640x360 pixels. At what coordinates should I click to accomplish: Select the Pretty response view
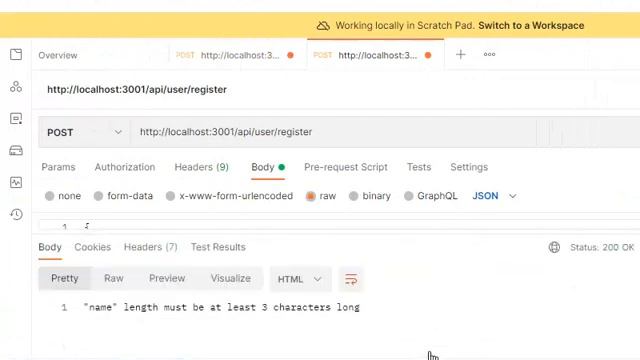pyautogui.click(x=64, y=278)
